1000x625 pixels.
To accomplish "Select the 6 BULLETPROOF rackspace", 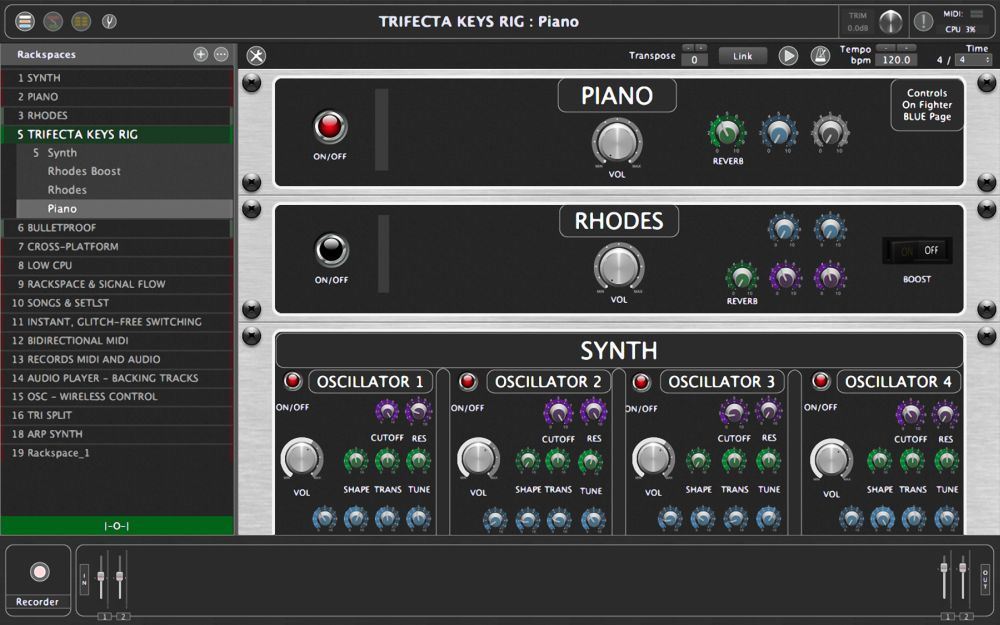I will pos(62,228).
